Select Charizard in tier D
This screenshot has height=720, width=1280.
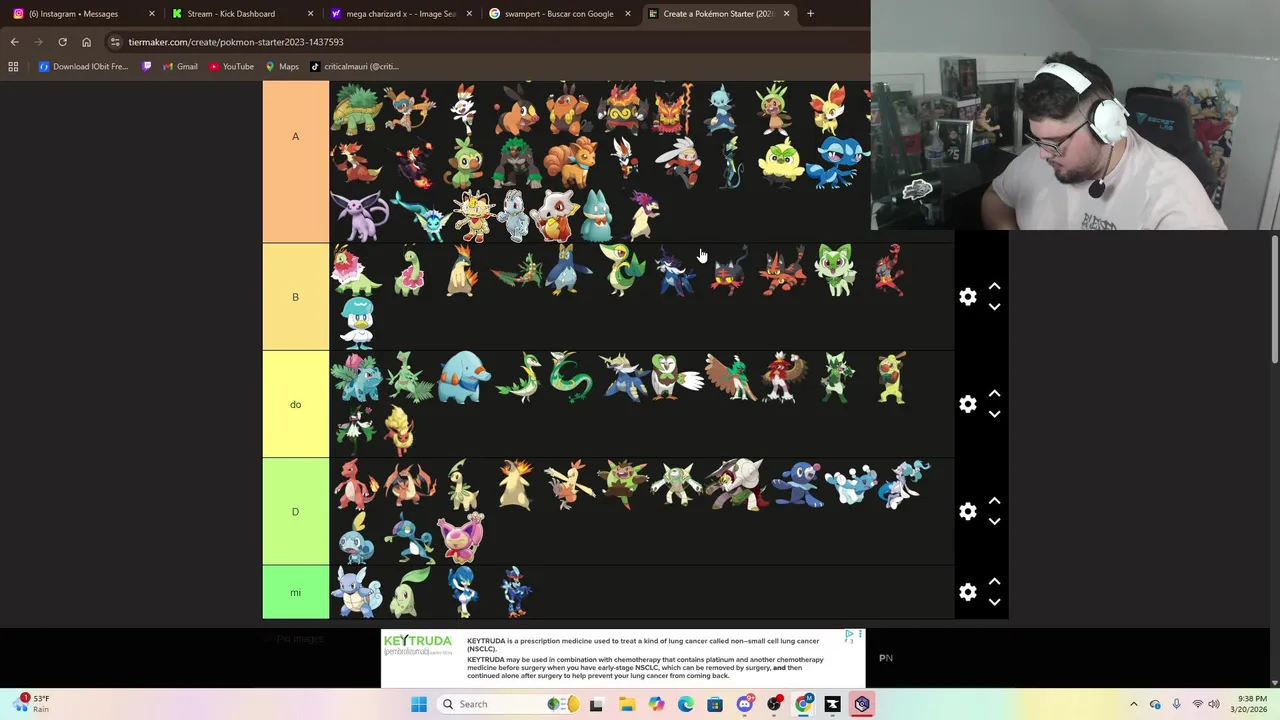[410, 484]
